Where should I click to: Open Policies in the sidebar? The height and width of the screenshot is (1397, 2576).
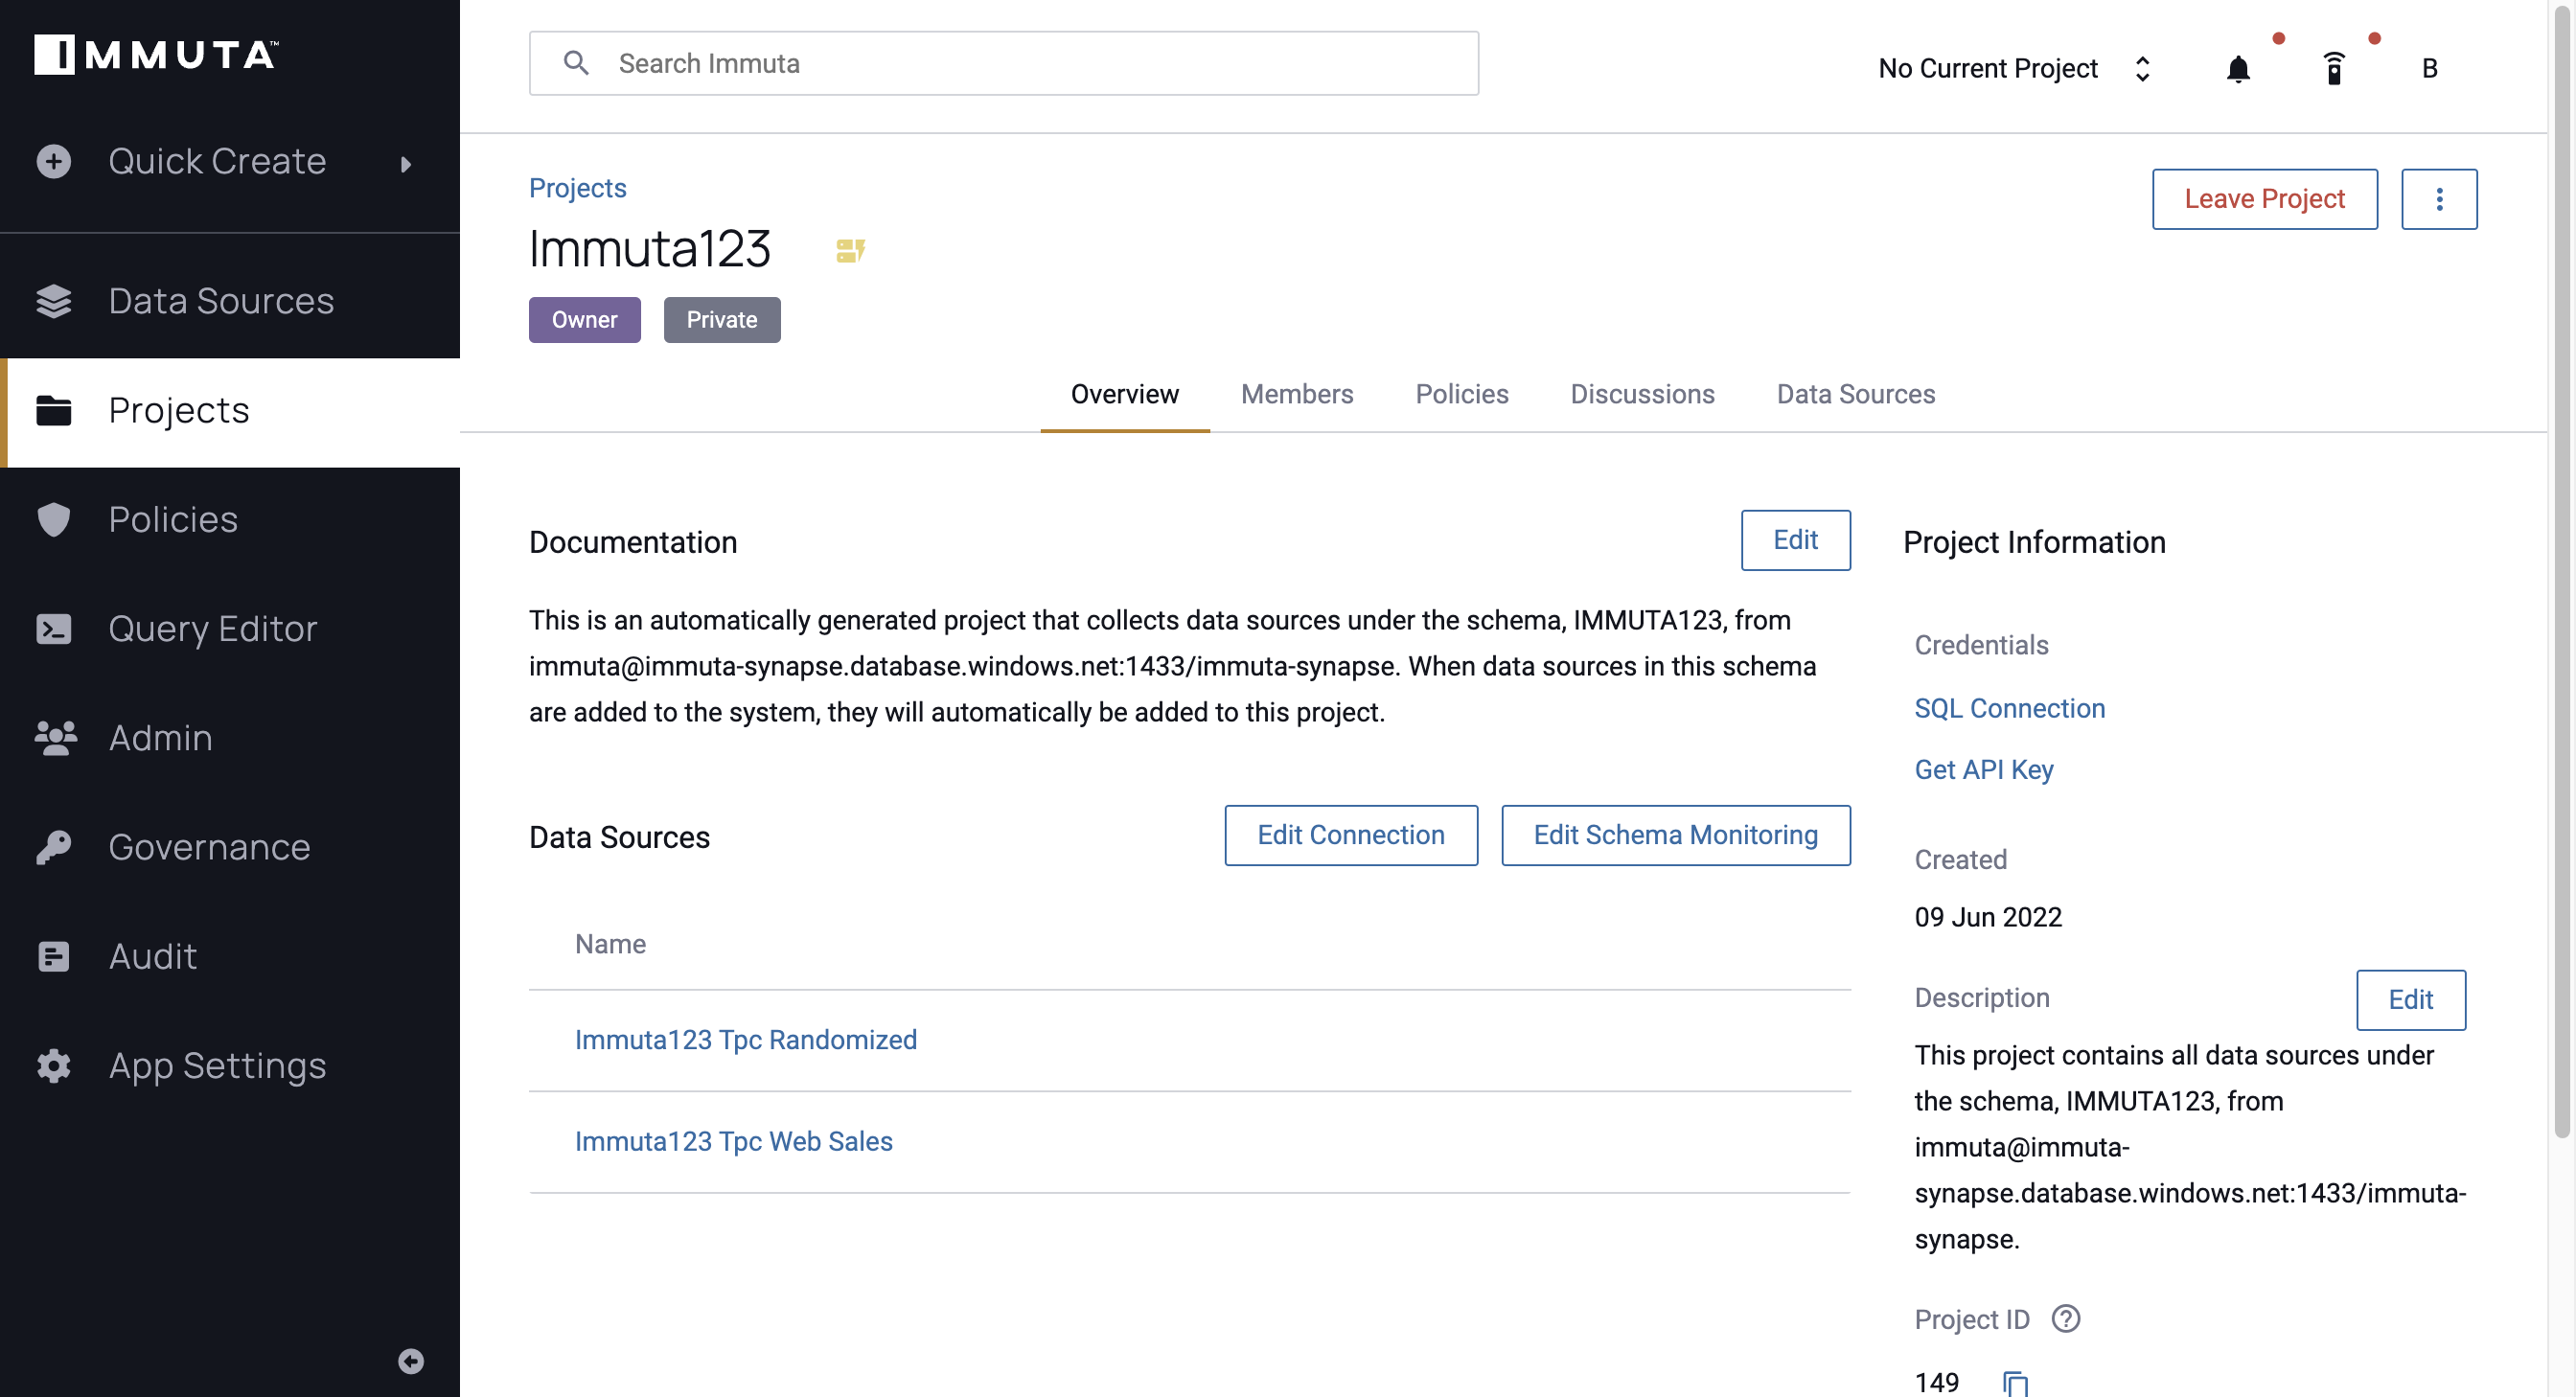click(x=230, y=520)
